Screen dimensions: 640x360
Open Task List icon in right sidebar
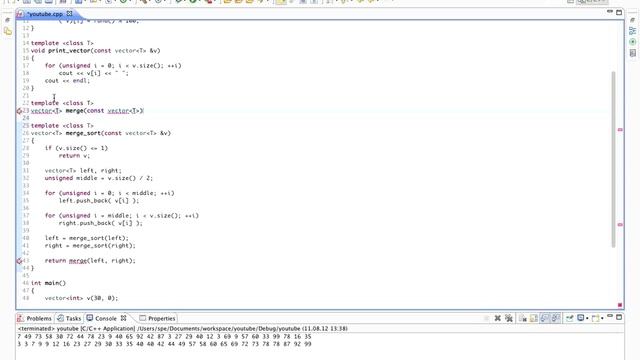[633, 53]
